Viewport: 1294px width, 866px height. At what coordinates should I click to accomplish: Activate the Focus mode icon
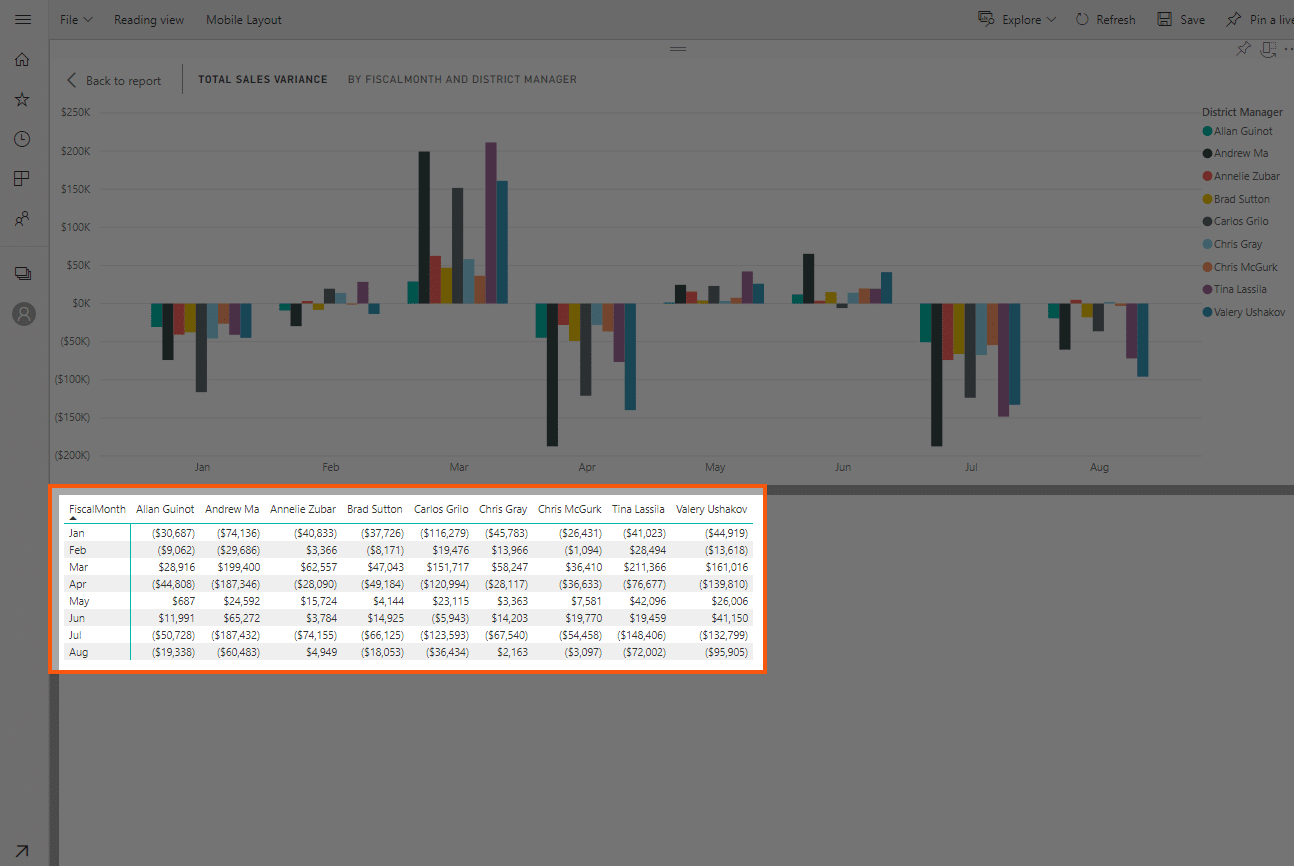[x=1269, y=47]
